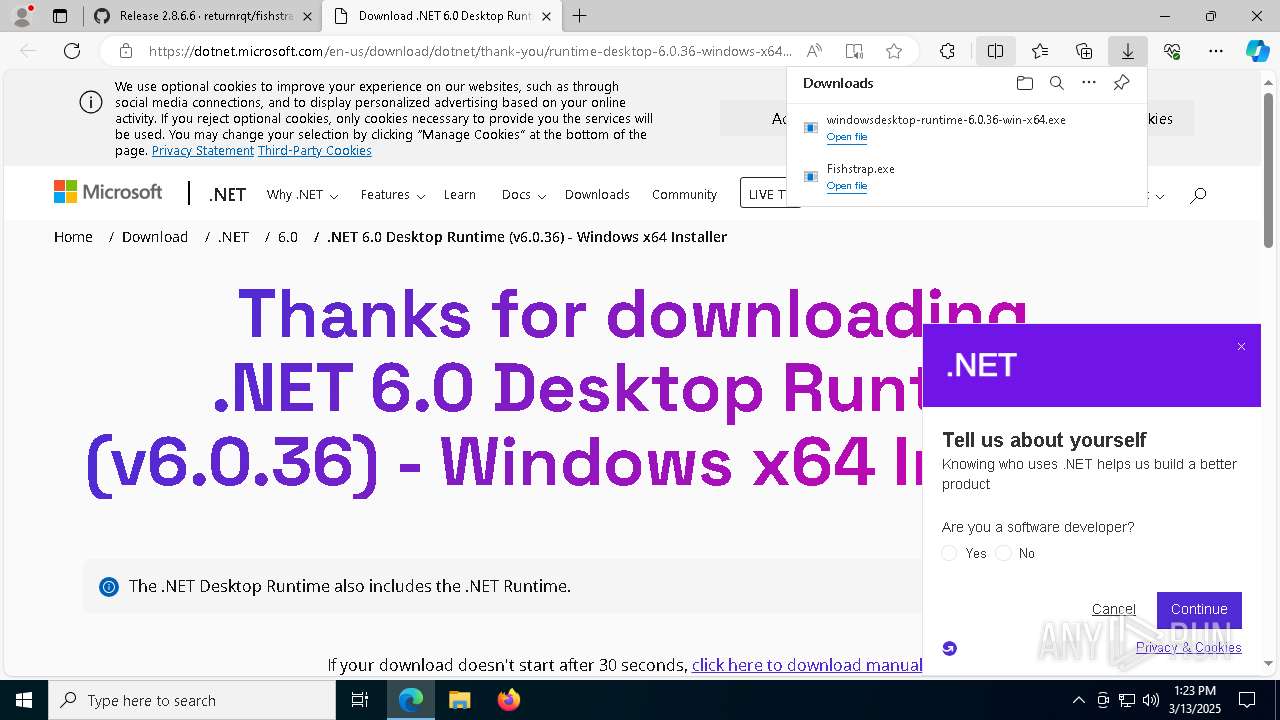
Task: Open the Community nav item
Action: coord(684,195)
